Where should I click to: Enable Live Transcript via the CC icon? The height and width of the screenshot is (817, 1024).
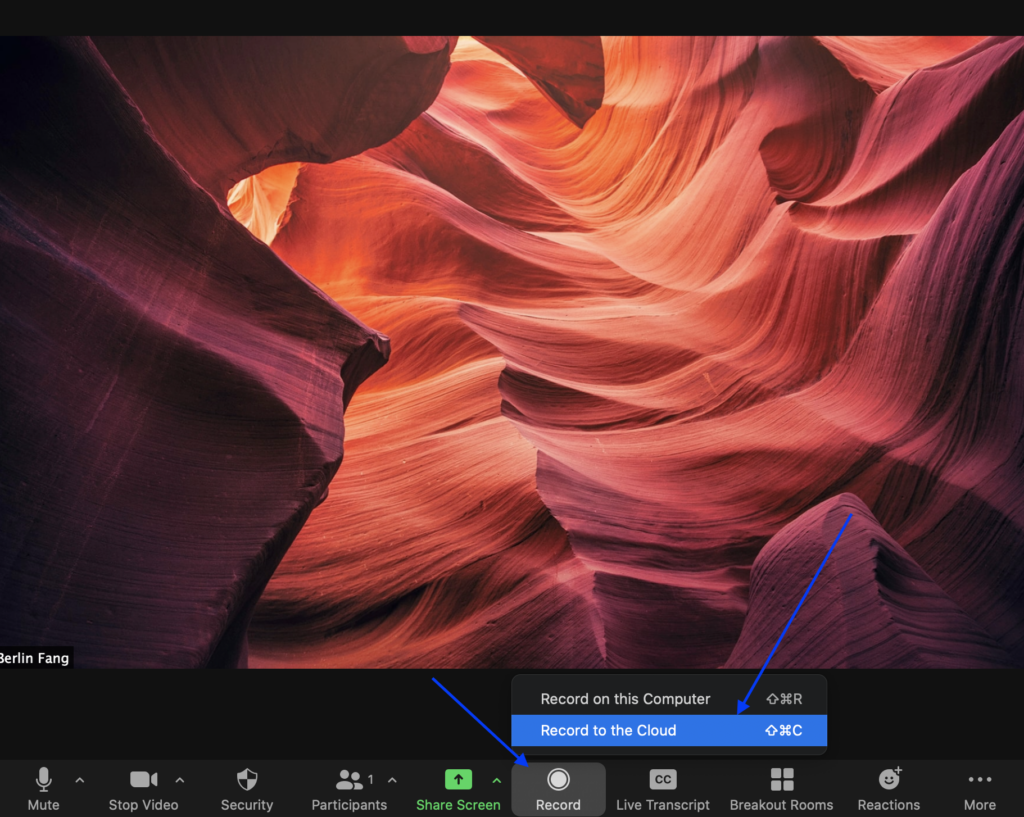click(x=662, y=780)
